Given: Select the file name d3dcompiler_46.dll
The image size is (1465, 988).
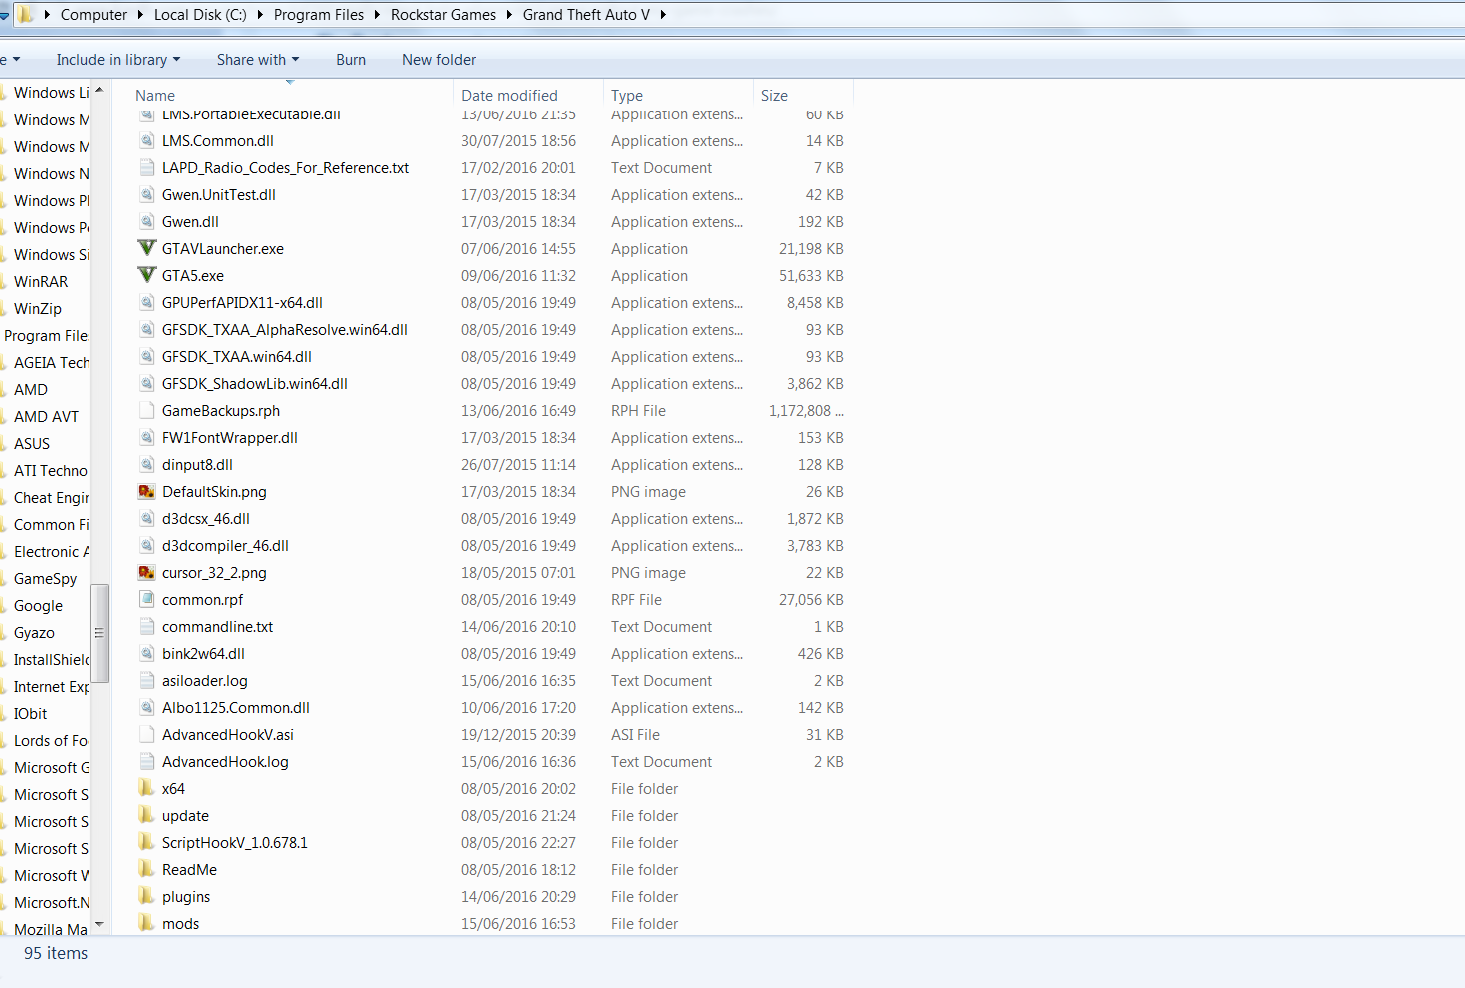Looking at the screenshot, I should click(x=225, y=545).
